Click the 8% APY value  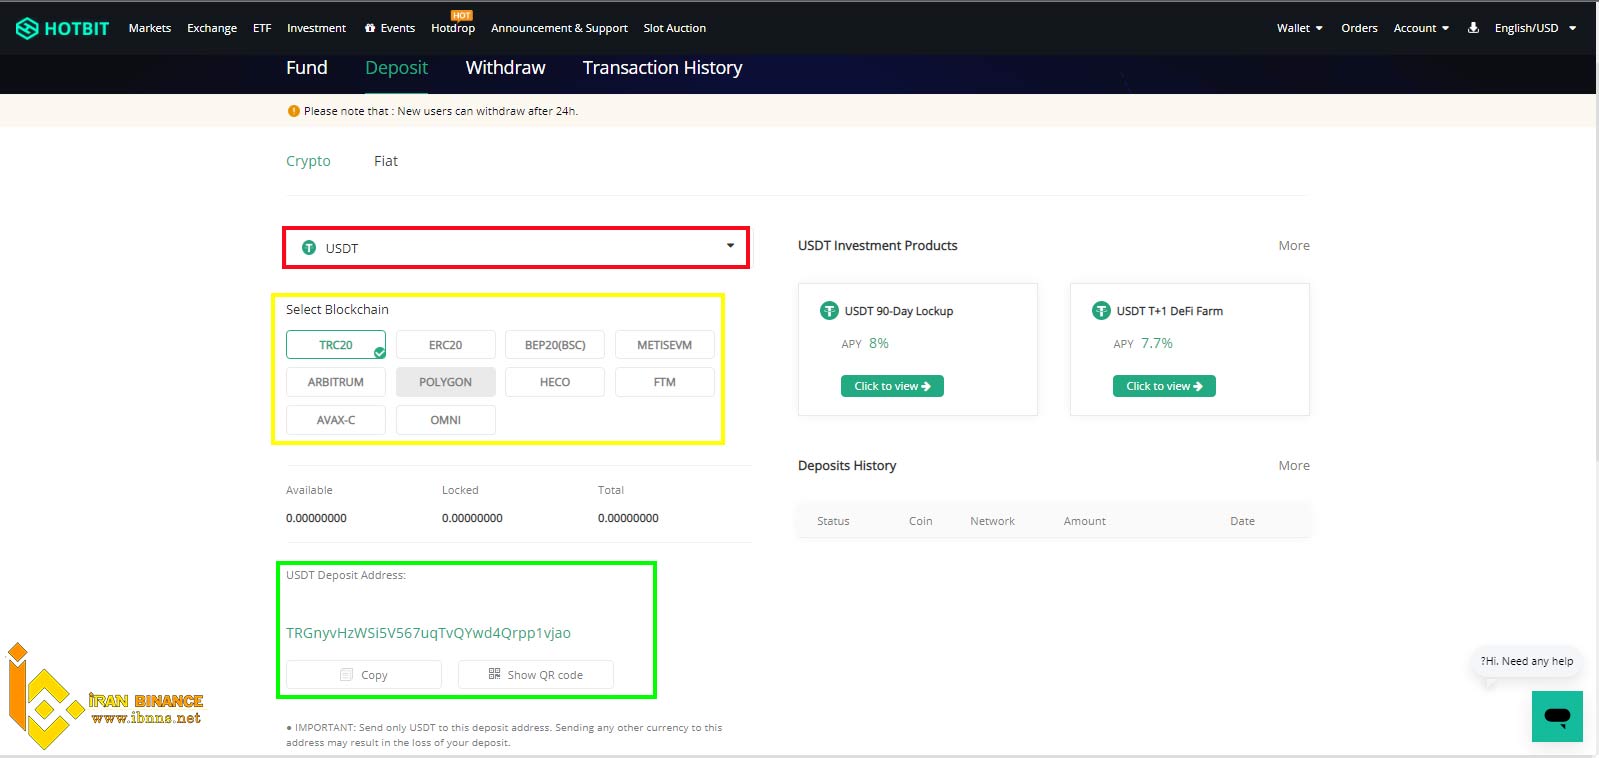point(879,343)
